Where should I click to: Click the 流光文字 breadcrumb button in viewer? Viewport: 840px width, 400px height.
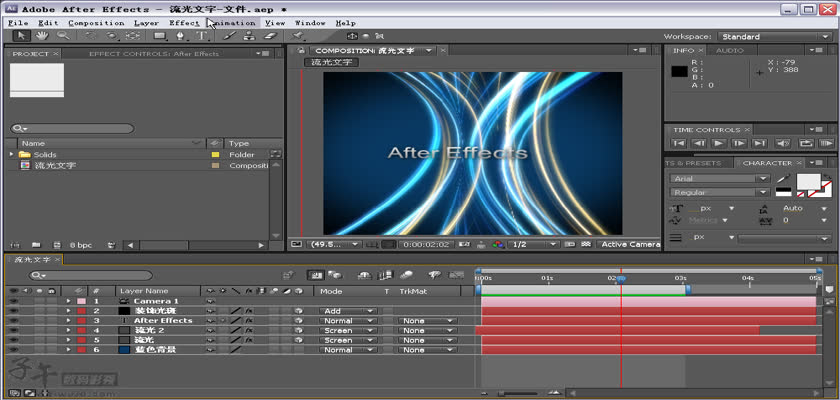coord(332,62)
